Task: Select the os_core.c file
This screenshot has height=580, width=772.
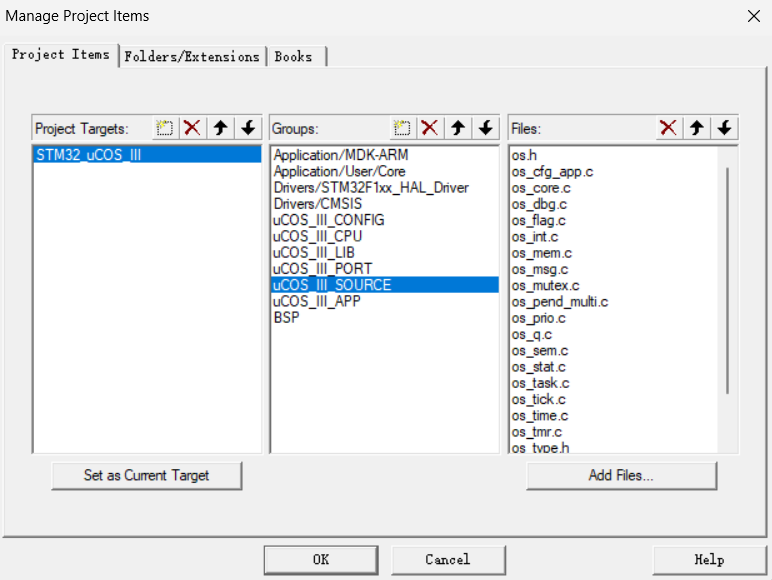Action: click(x=613, y=188)
